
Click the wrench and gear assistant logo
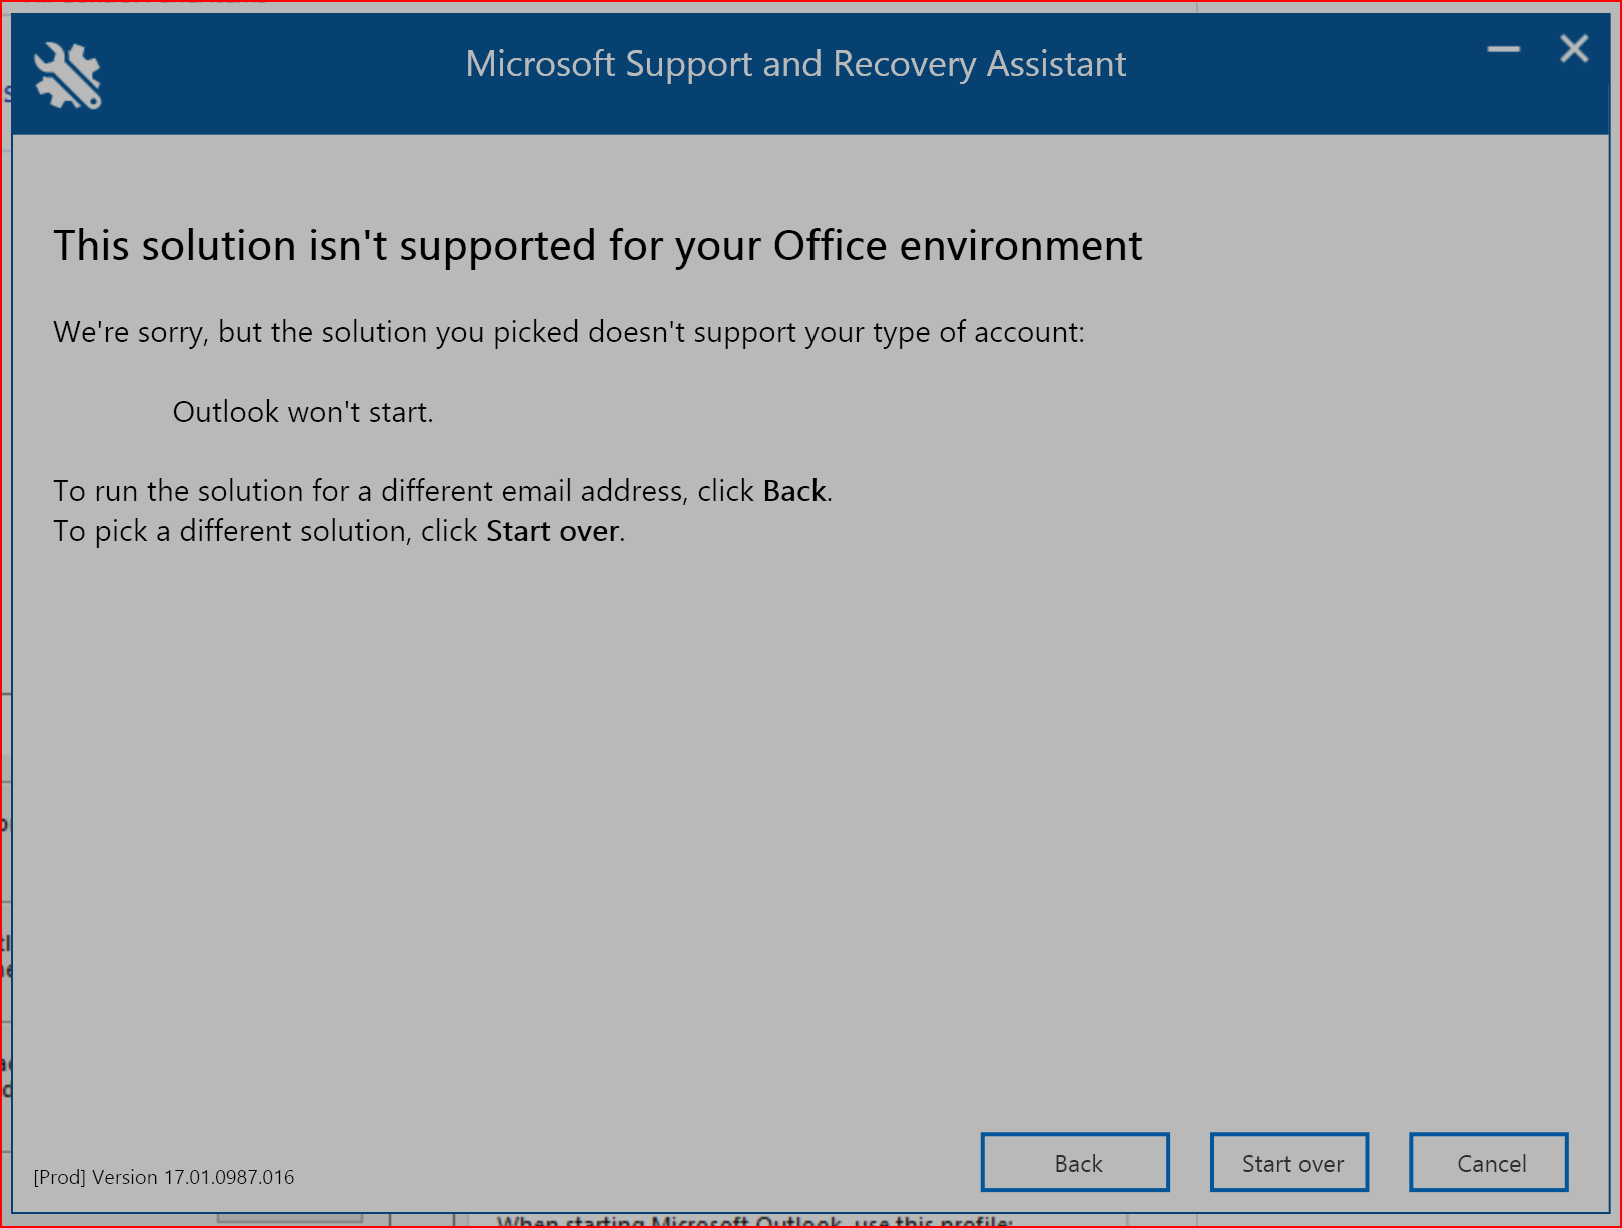[66, 73]
